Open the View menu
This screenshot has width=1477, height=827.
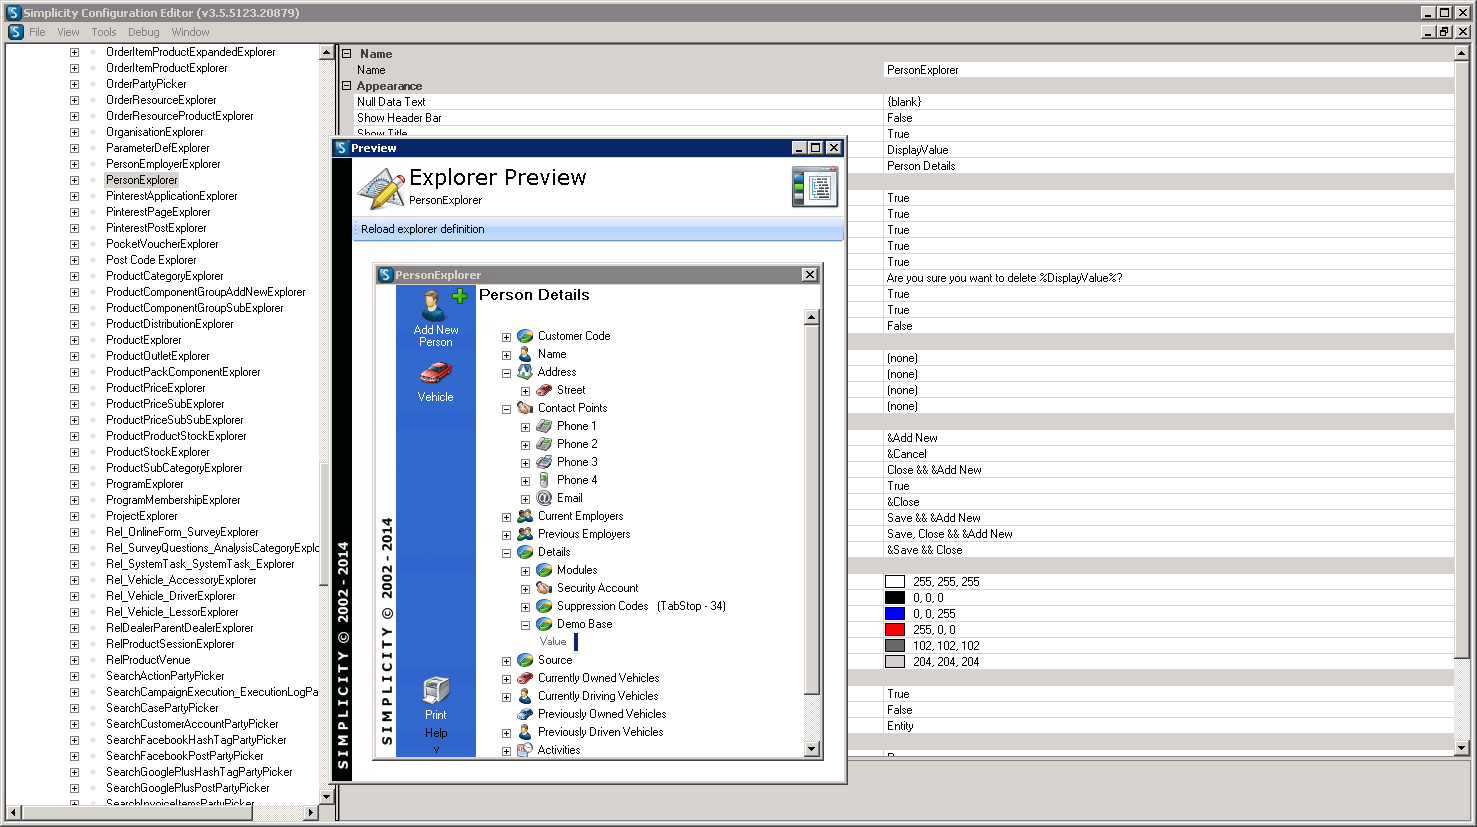click(x=68, y=32)
